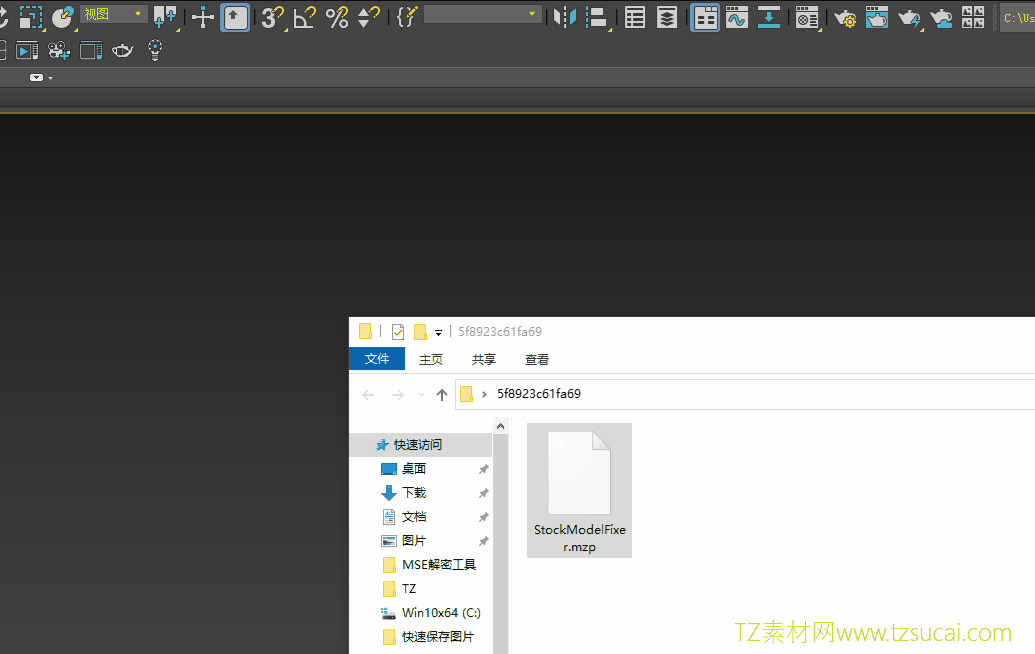Click the pin icon next to 下载
Screen dimensions: 1035x654
(483, 494)
